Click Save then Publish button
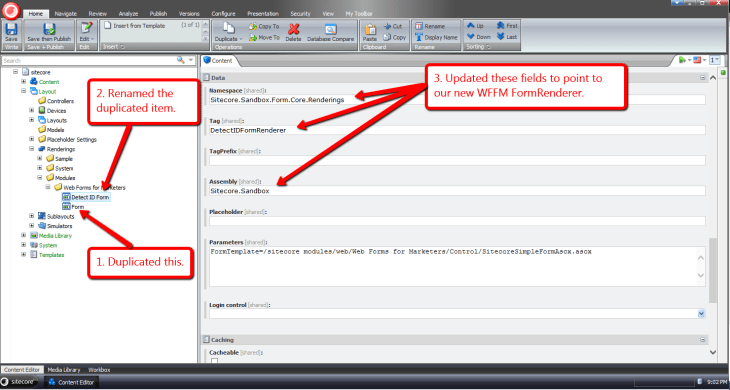 49,33
